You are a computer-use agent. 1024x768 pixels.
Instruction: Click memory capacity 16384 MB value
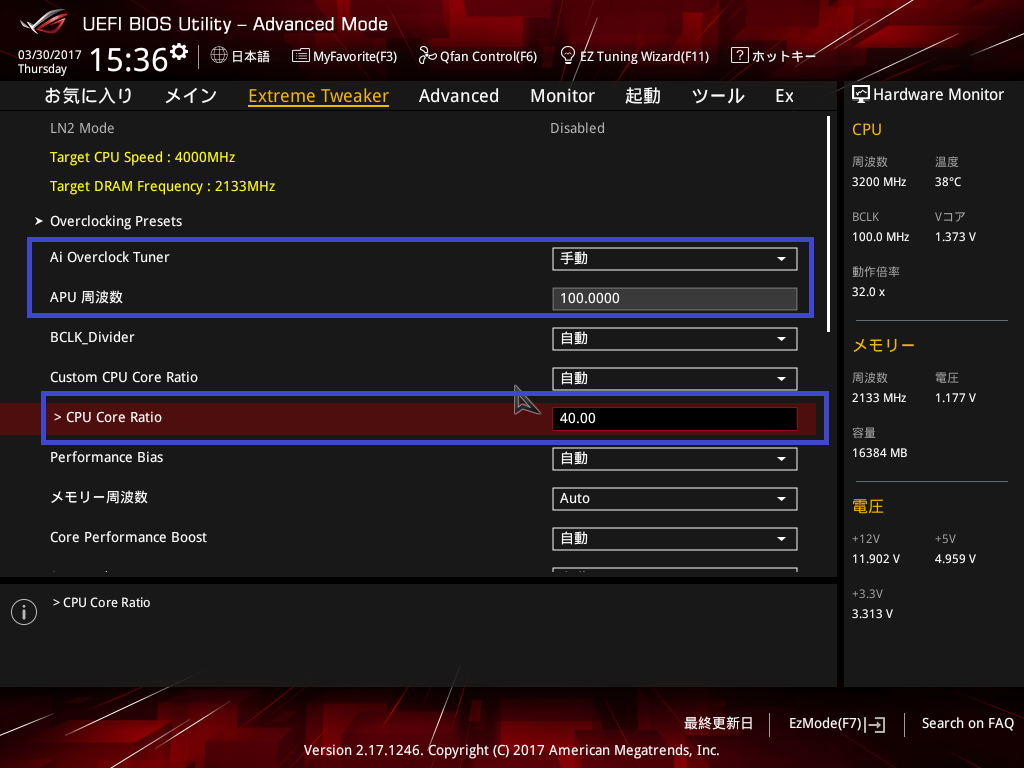879,453
